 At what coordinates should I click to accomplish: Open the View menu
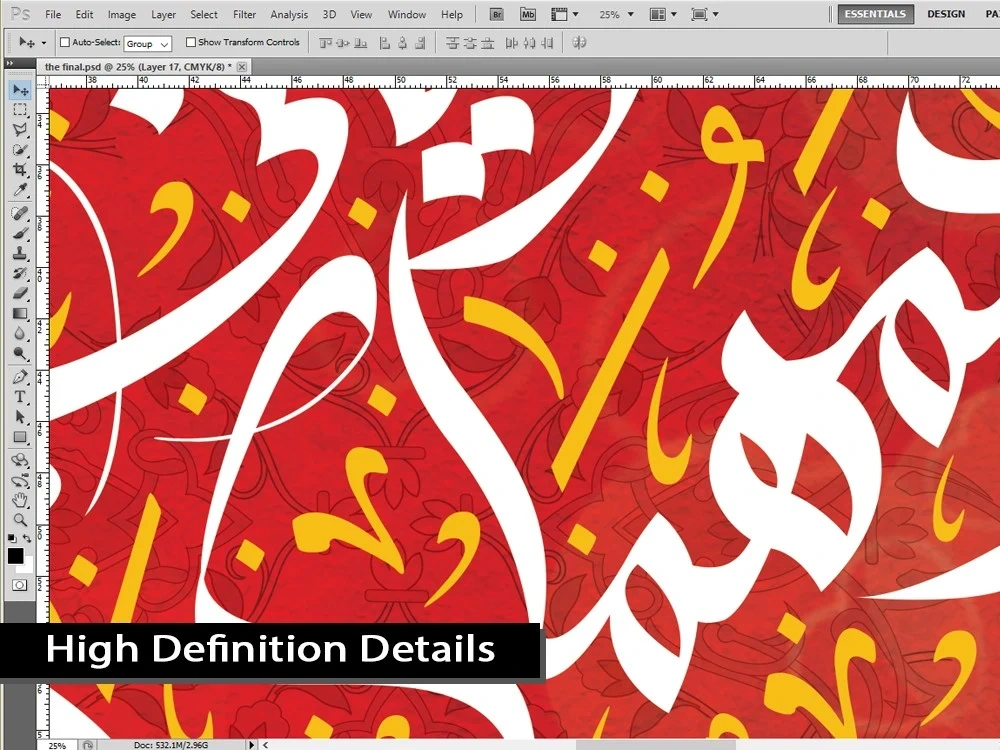(x=361, y=14)
